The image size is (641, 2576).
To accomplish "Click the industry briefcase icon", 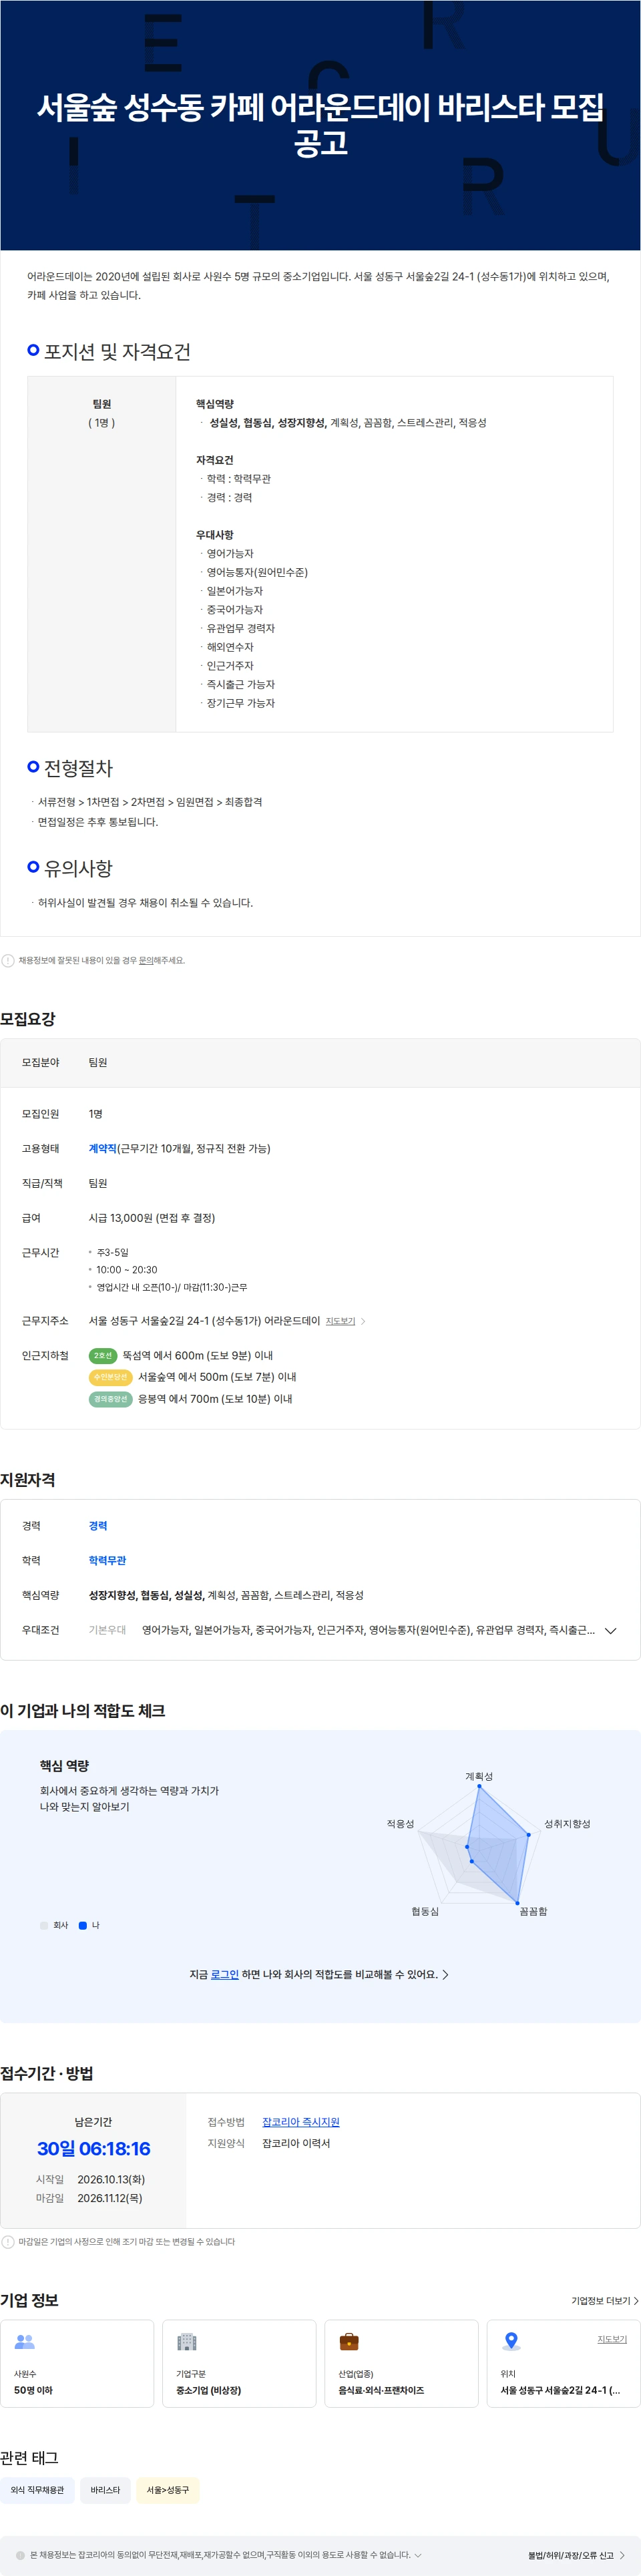I will click(x=349, y=2341).
